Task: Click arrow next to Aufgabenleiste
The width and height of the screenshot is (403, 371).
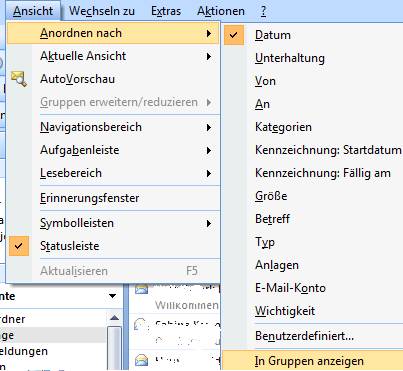Action: tap(209, 150)
